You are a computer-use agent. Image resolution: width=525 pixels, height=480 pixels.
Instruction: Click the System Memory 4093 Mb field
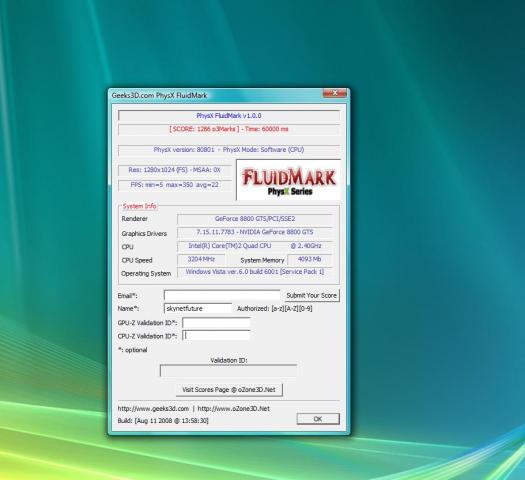click(309, 259)
